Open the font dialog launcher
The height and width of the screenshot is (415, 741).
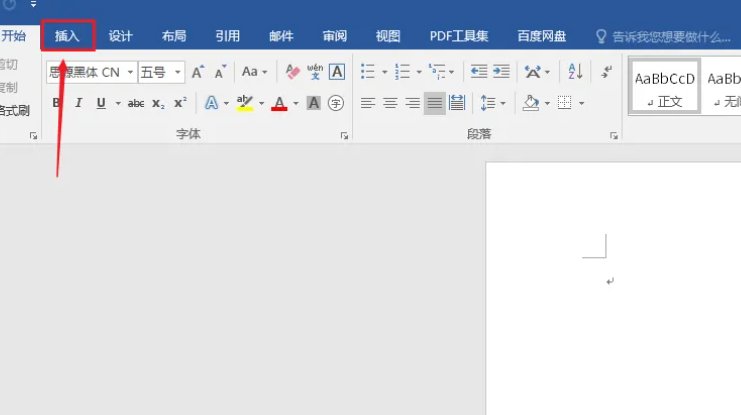[x=344, y=136]
